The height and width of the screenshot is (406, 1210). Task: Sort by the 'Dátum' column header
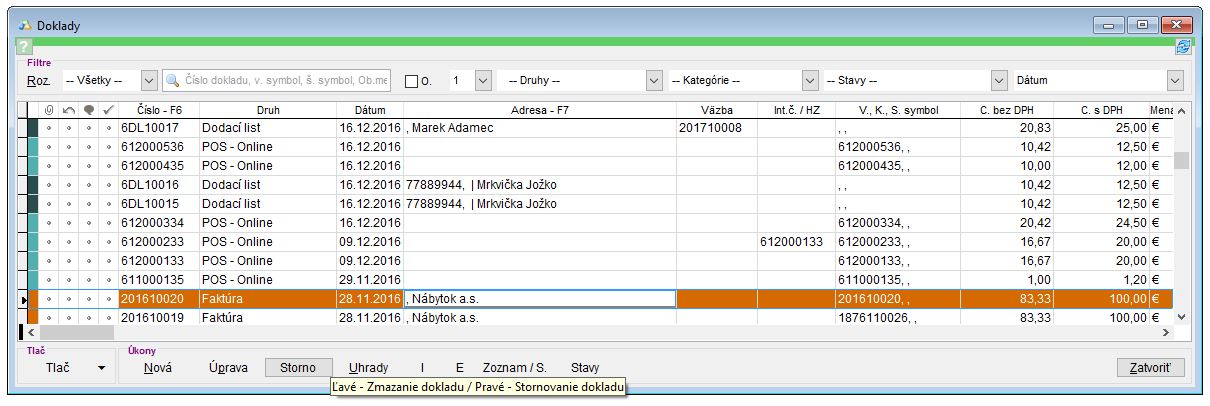click(369, 110)
